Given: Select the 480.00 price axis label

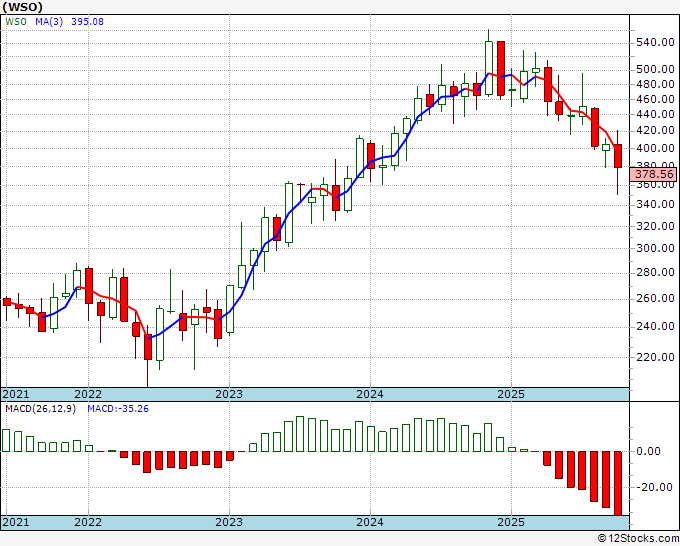Looking at the screenshot, I should 655,84.
